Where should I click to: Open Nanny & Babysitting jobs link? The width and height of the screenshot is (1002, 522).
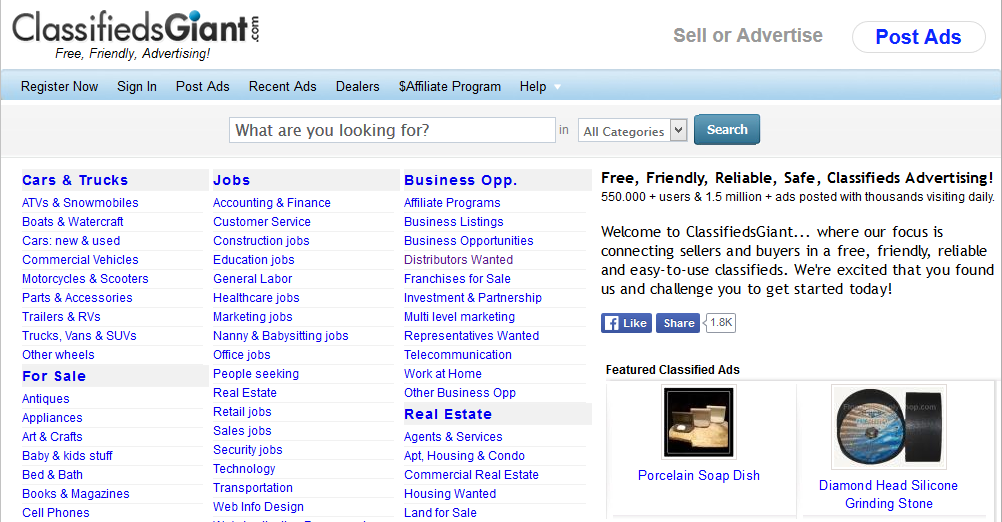281,336
